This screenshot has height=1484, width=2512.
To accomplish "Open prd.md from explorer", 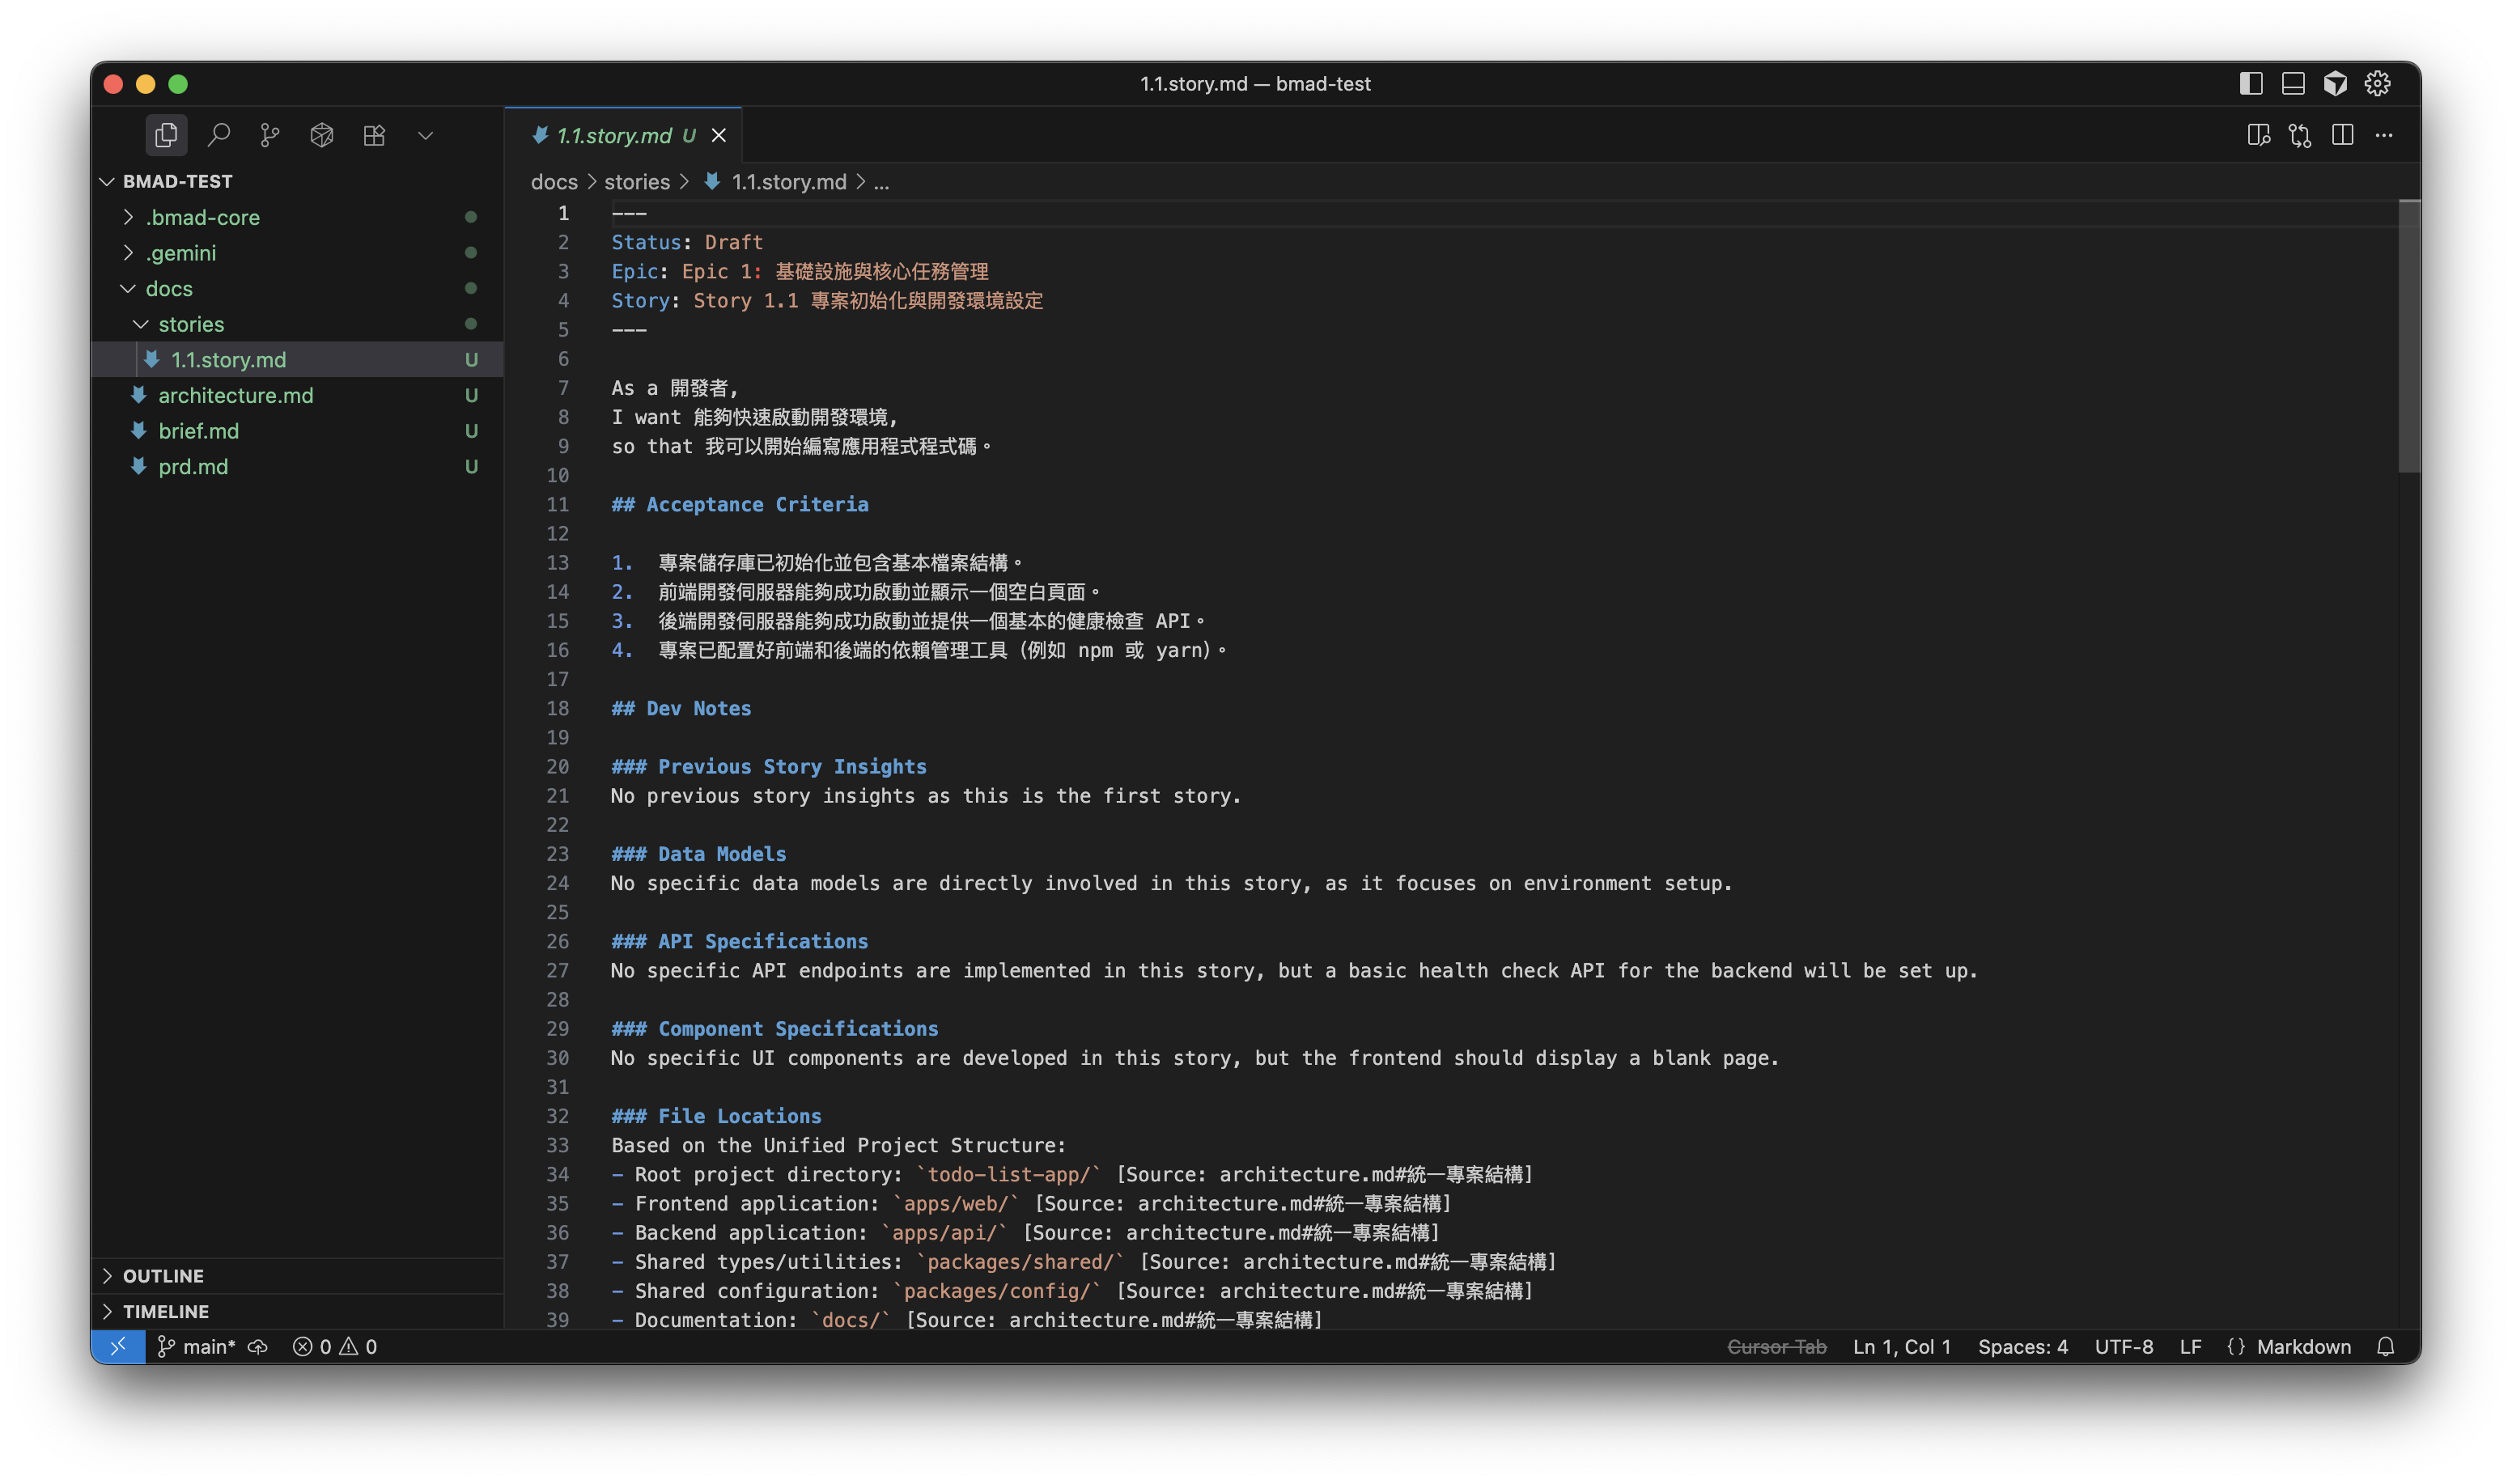I will click(x=298, y=466).
